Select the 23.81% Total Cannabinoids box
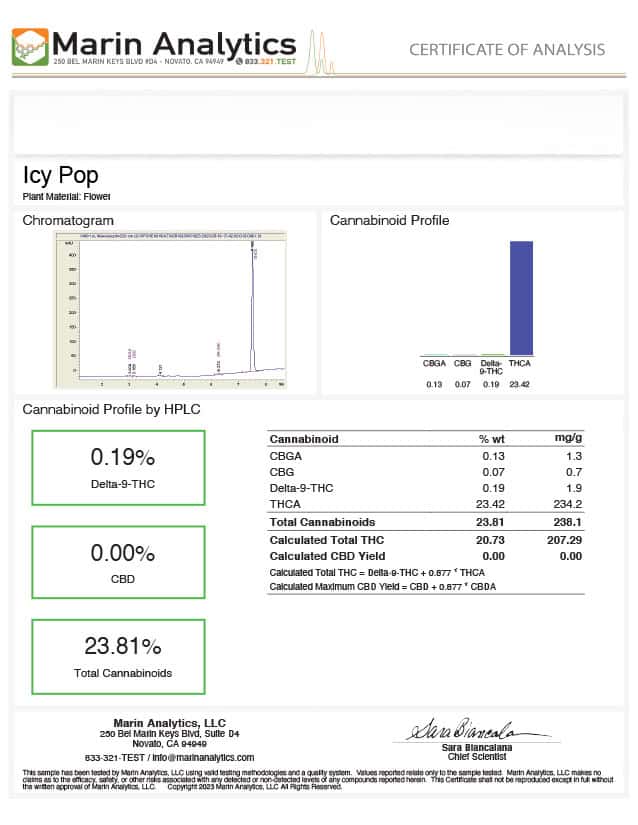 (x=118, y=657)
